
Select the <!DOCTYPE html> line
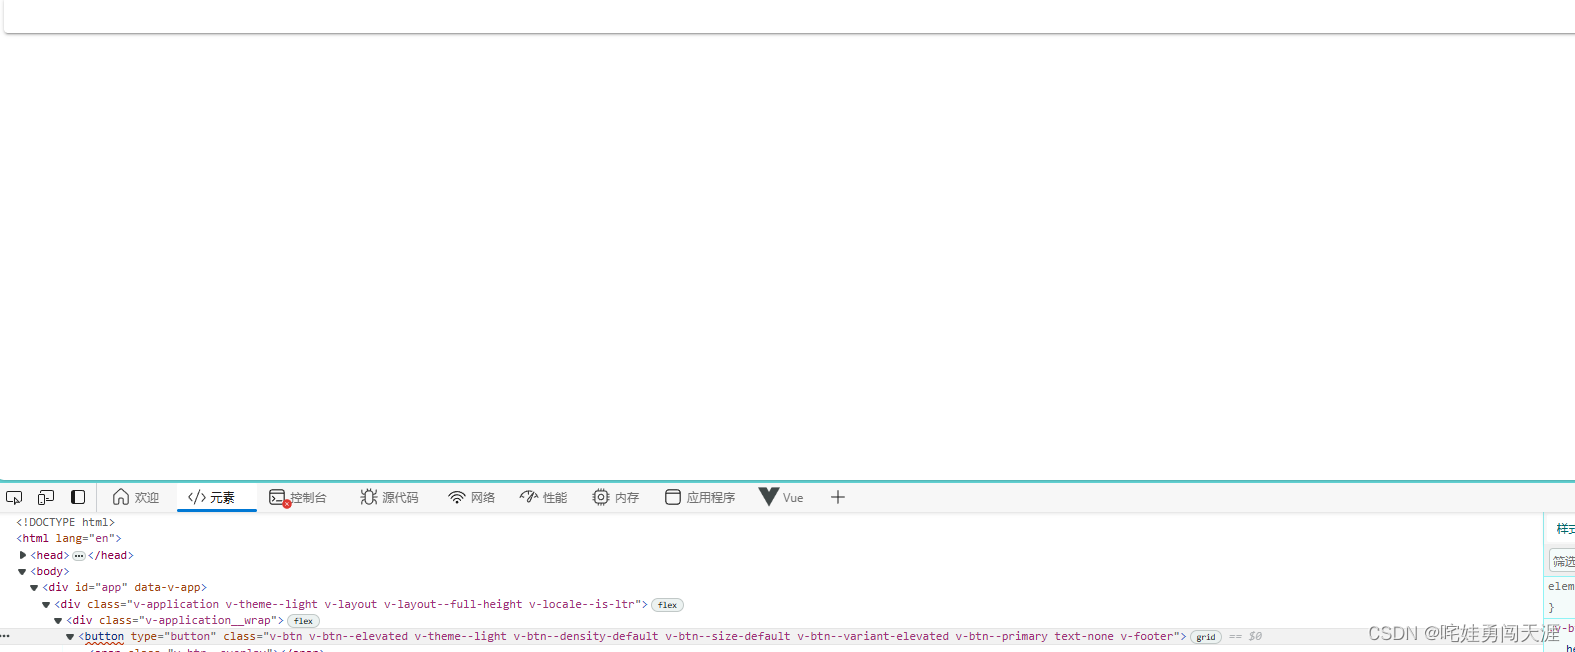click(x=66, y=522)
